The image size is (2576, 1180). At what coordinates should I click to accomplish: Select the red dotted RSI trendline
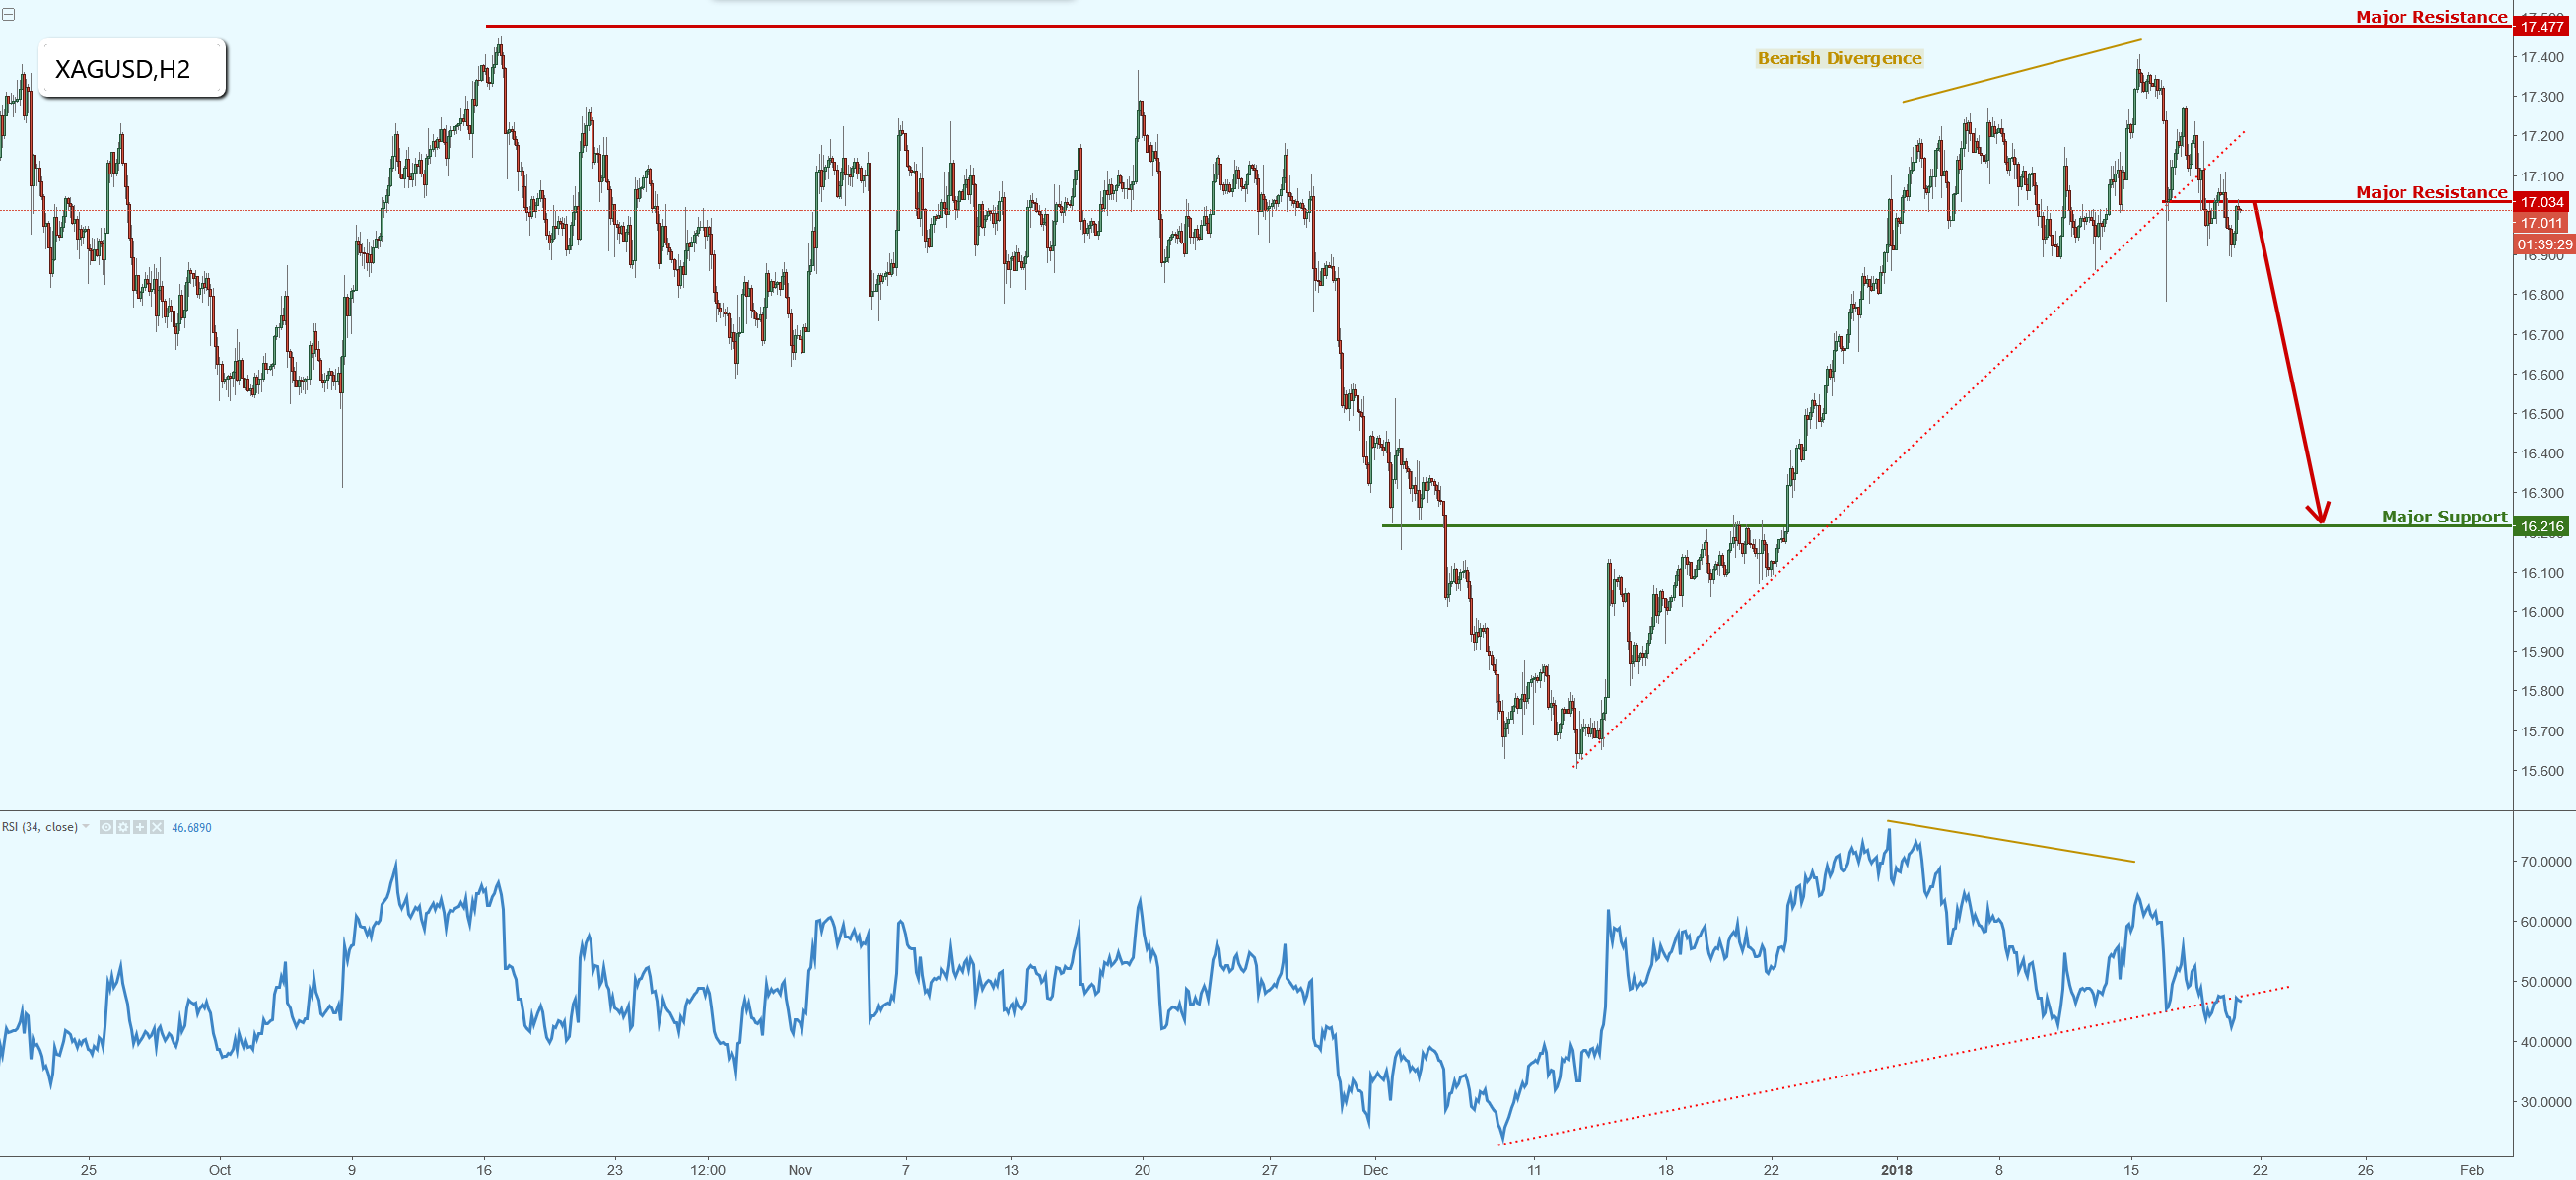coord(1894,1065)
